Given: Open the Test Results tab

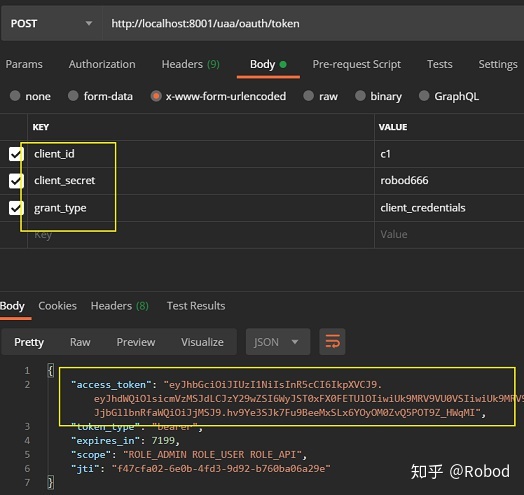Looking at the screenshot, I should (x=196, y=306).
